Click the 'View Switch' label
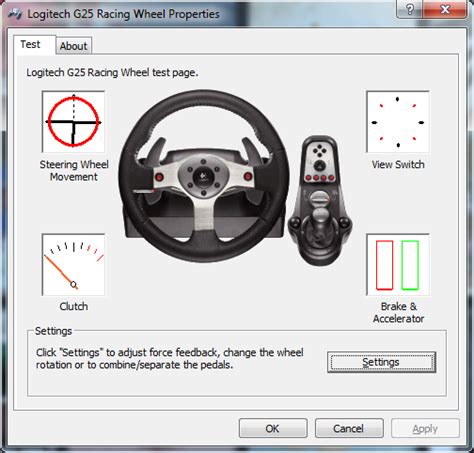This screenshot has height=453, width=474. point(398,164)
